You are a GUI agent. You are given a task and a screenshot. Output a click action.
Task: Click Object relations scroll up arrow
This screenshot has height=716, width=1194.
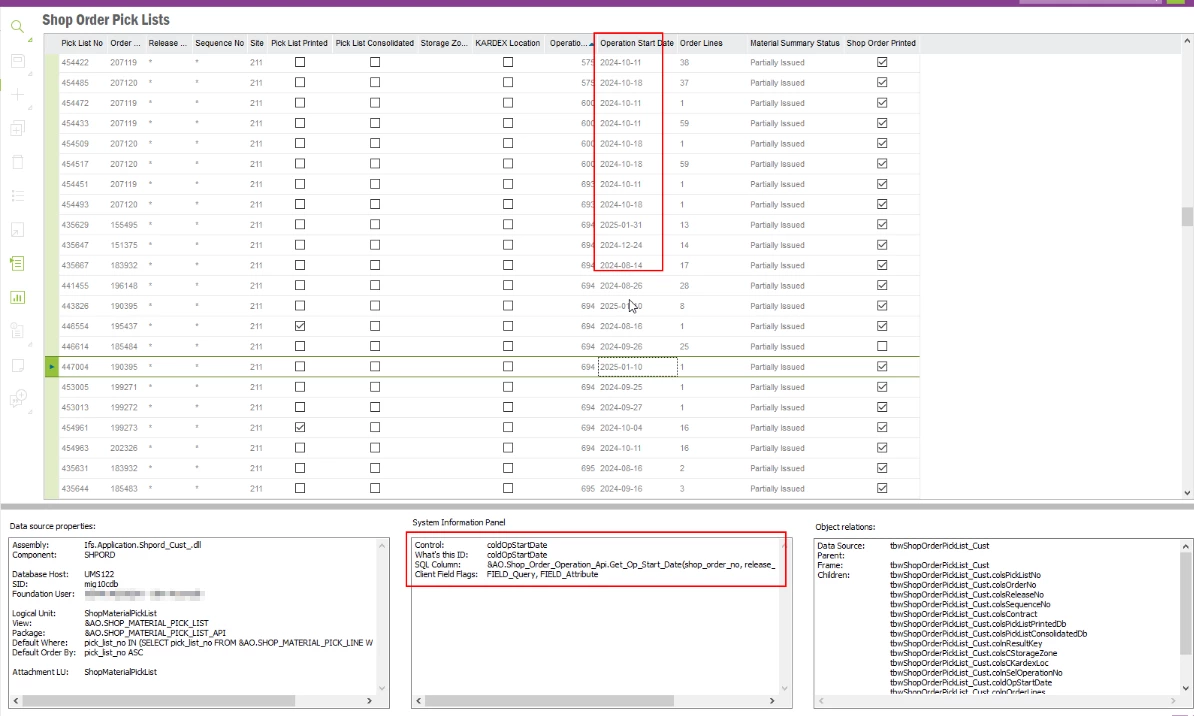point(1186,546)
